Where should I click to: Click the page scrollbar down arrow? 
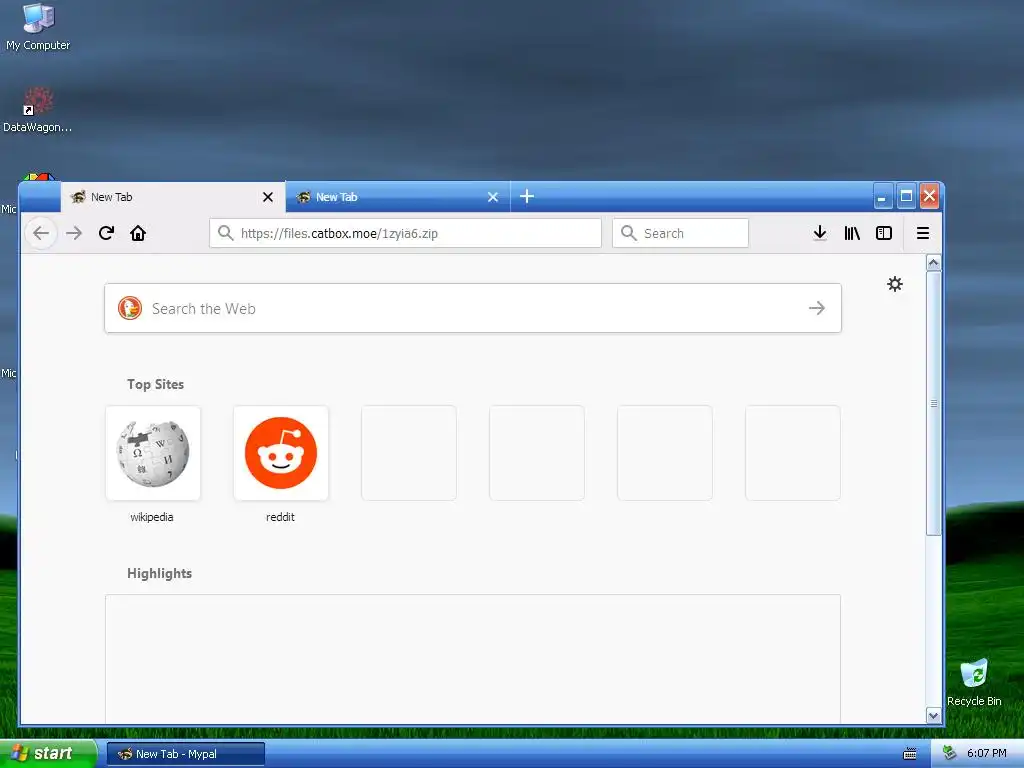[934, 716]
